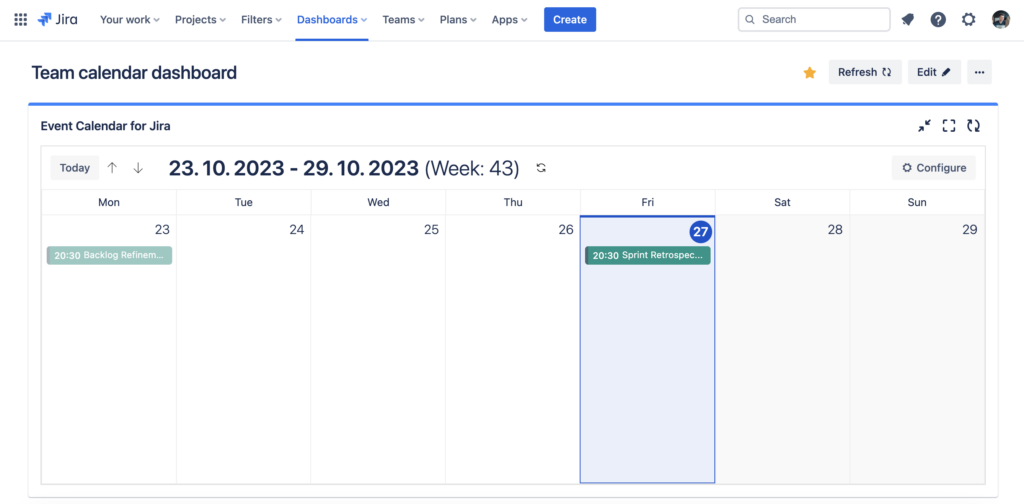Open the help question mark icon
The image size is (1024, 504).
pos(938,20)
